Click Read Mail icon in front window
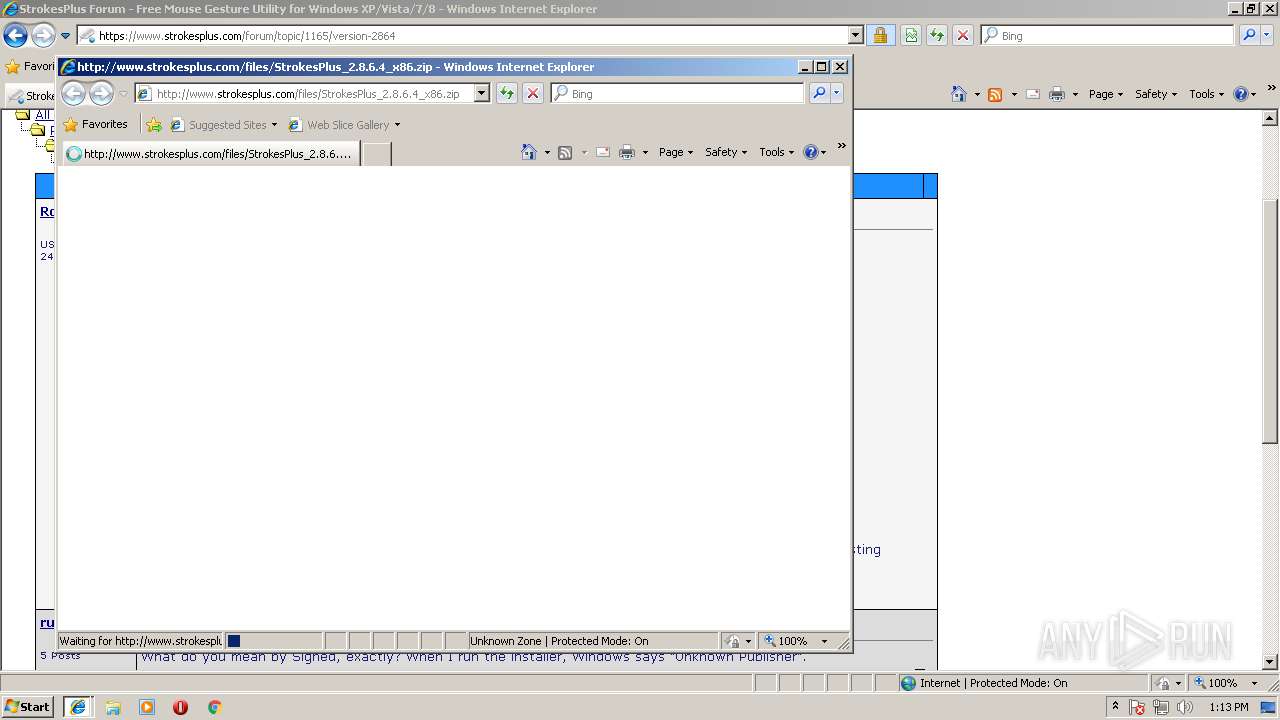This screenshot has height=720, width=1280. [603, 152]
